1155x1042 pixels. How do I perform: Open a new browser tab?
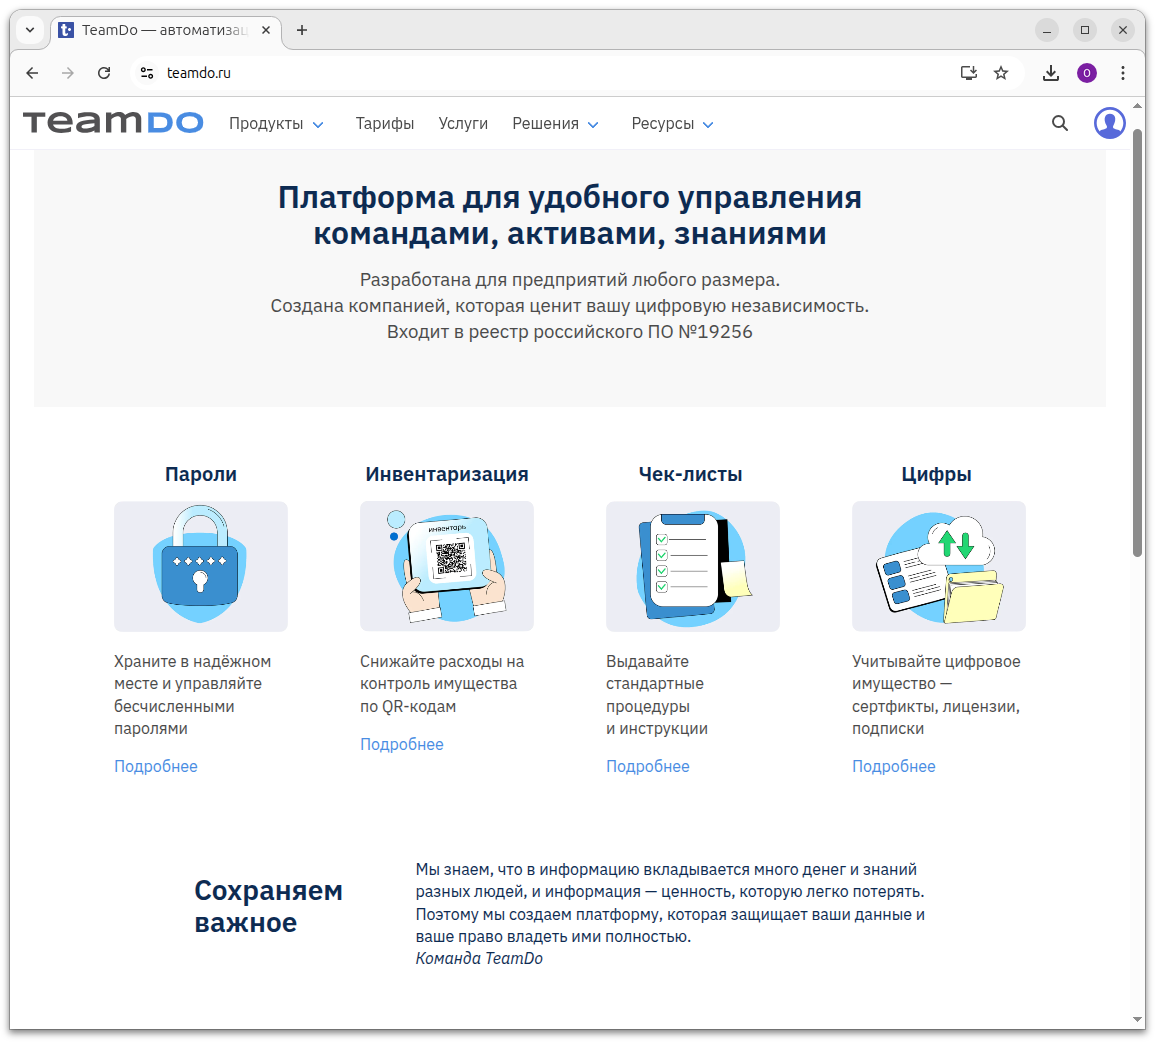(x=302, y=30)
